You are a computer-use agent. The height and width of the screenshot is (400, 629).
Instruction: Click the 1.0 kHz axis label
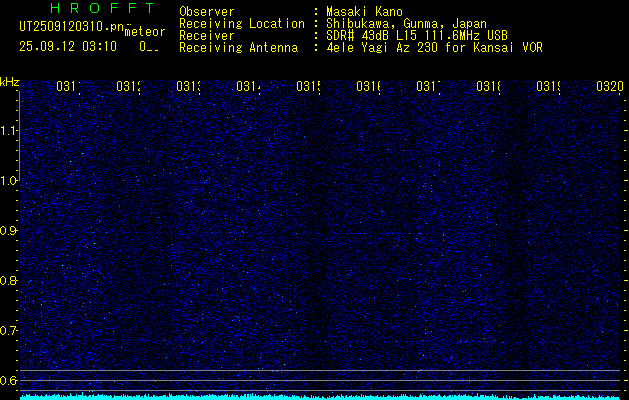point(8,181)
